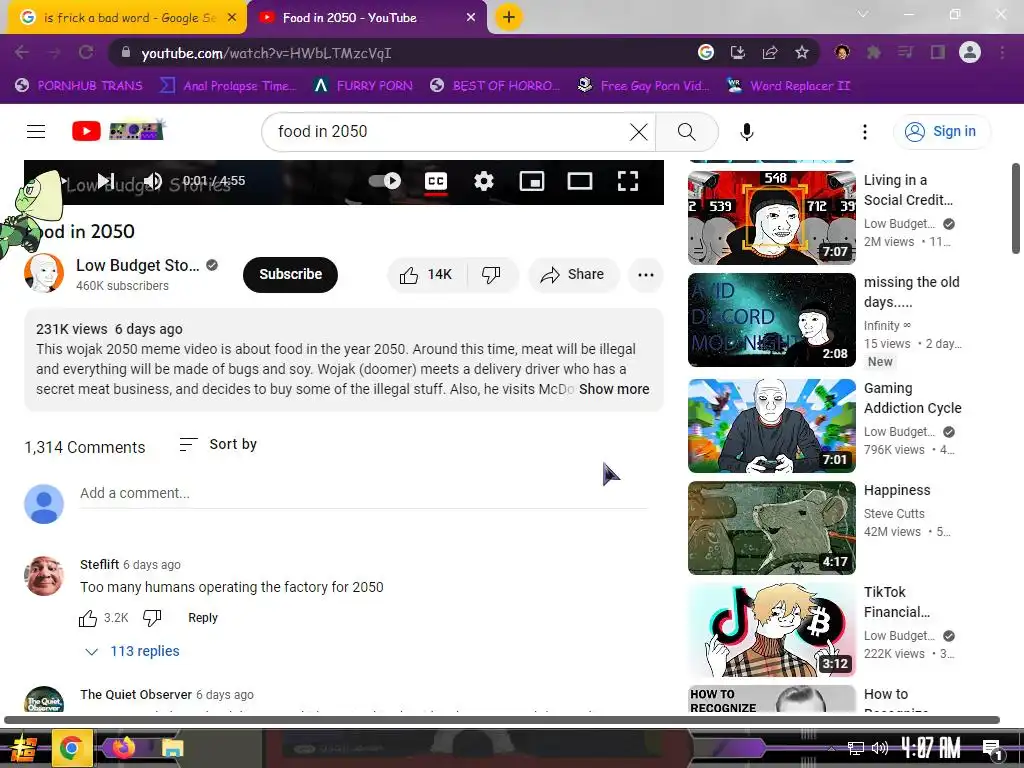Open Windows Start button
This screenshot has height=768, width=1024.
[x=22, y=748]
